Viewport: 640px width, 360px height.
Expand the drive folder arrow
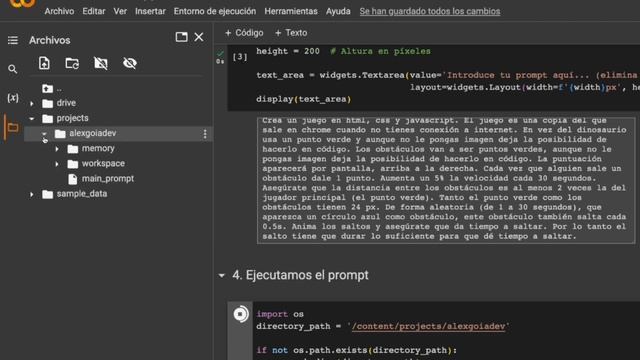tap(32, 103)
